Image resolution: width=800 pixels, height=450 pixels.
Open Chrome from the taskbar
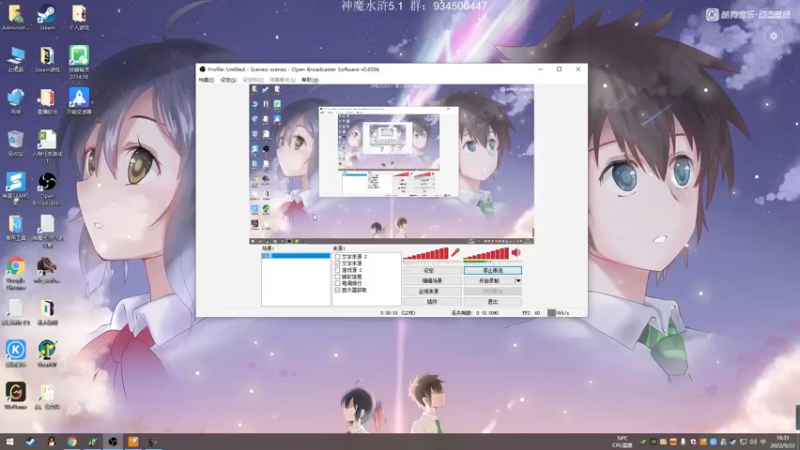tap(72, 442)
